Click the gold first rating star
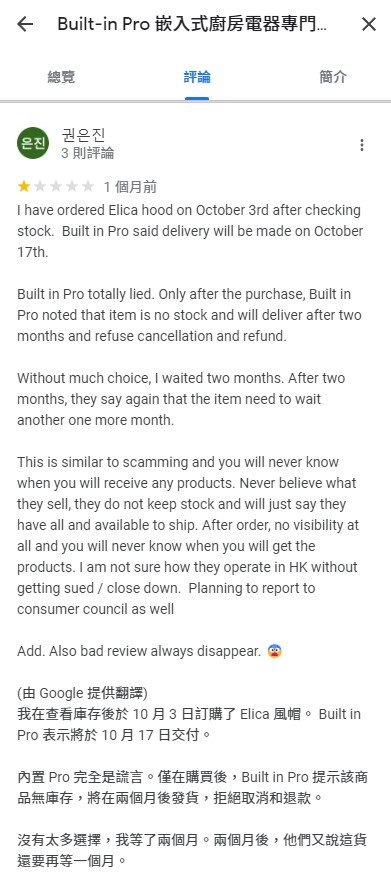Screen dimensions: 391x882 [24, 186]
